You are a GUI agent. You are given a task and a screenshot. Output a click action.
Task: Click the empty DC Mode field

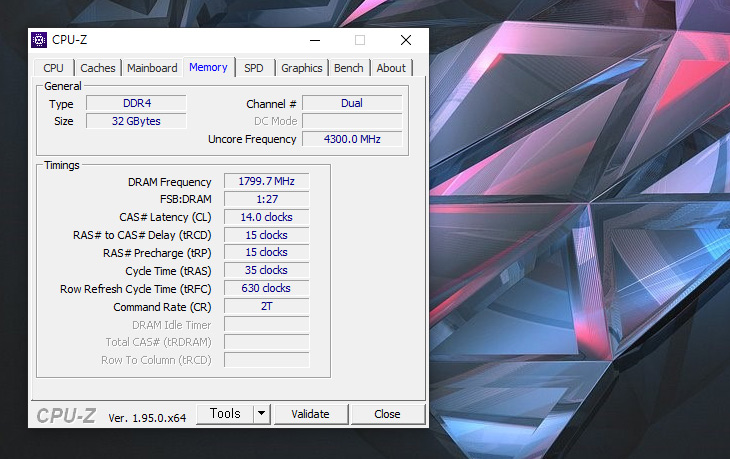pyautogui.click(x=352, y=121)
